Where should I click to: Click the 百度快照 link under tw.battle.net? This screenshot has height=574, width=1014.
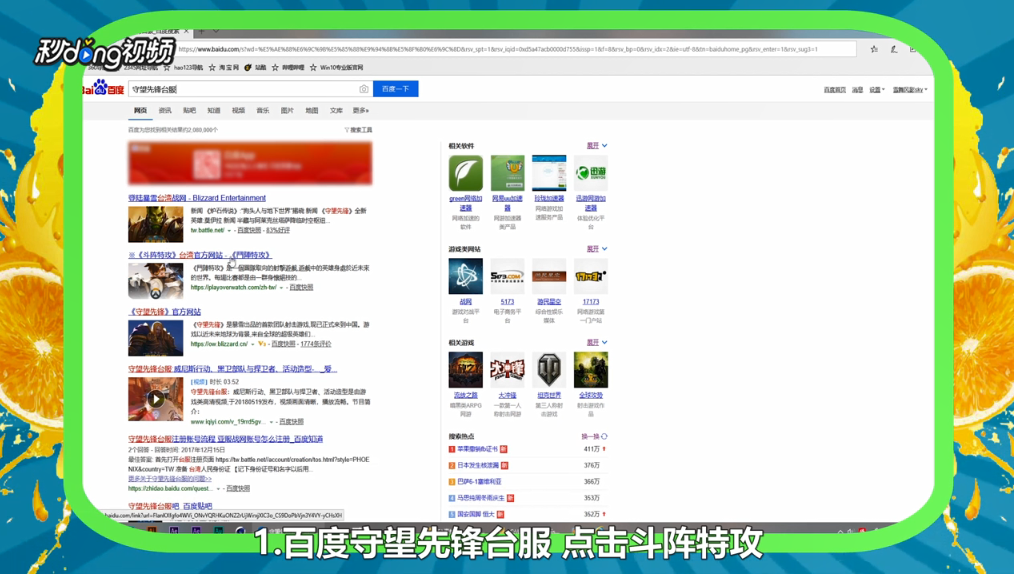[x=249, y=231]
